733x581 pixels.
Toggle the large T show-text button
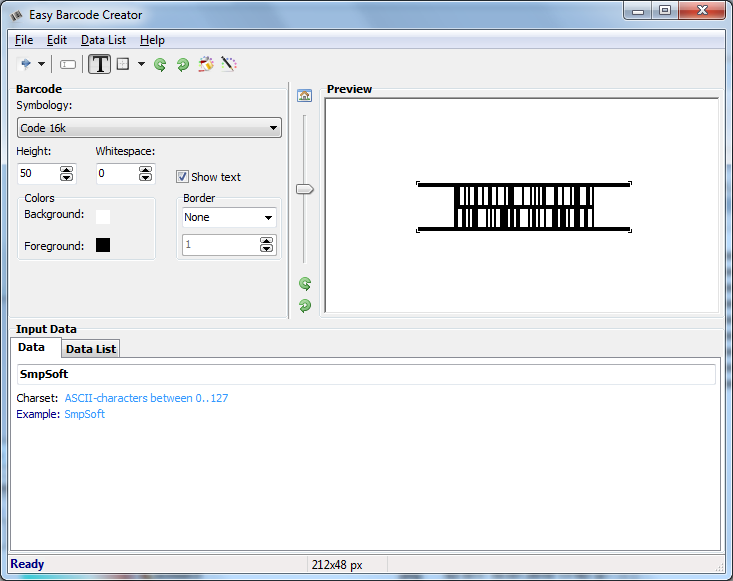tap(100, 64)
